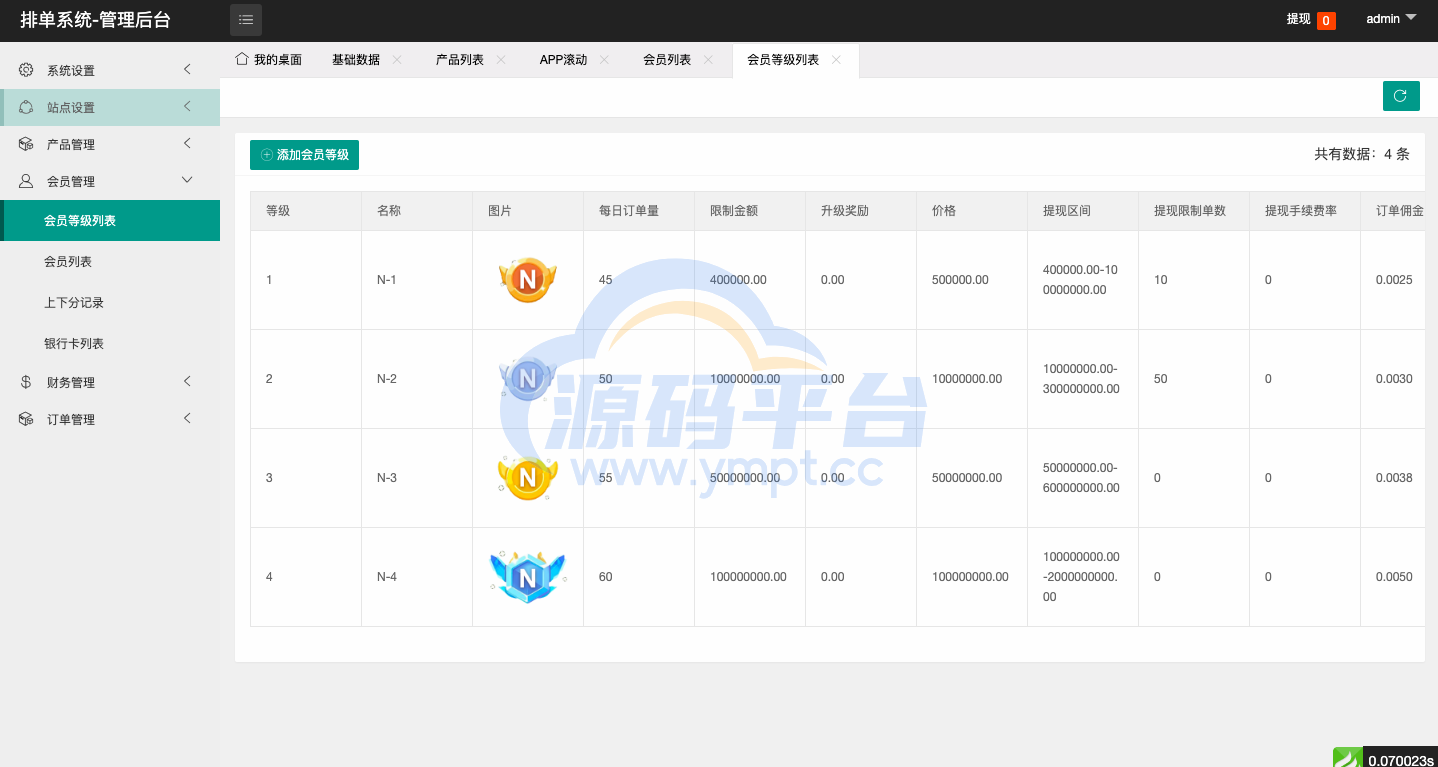Click the 0.0025 commission cell
The height and width of the screenshot is (767, 1438).
pos(1393,280)
